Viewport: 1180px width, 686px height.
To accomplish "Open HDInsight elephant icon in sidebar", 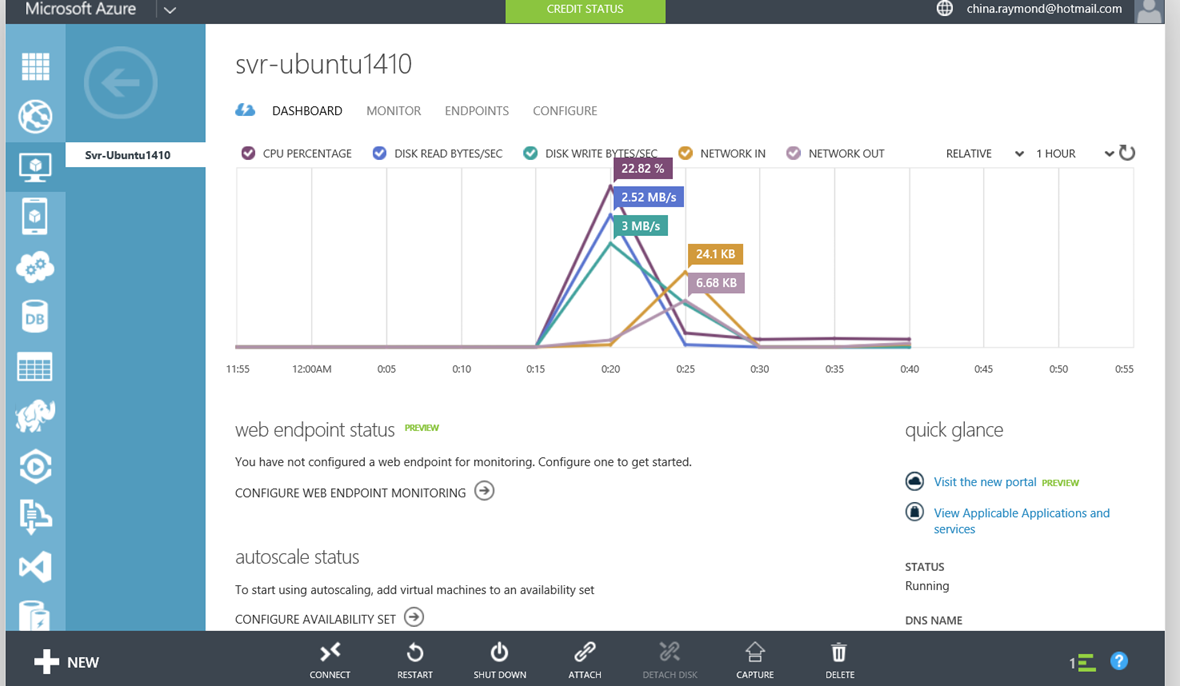I will [35, 416].
